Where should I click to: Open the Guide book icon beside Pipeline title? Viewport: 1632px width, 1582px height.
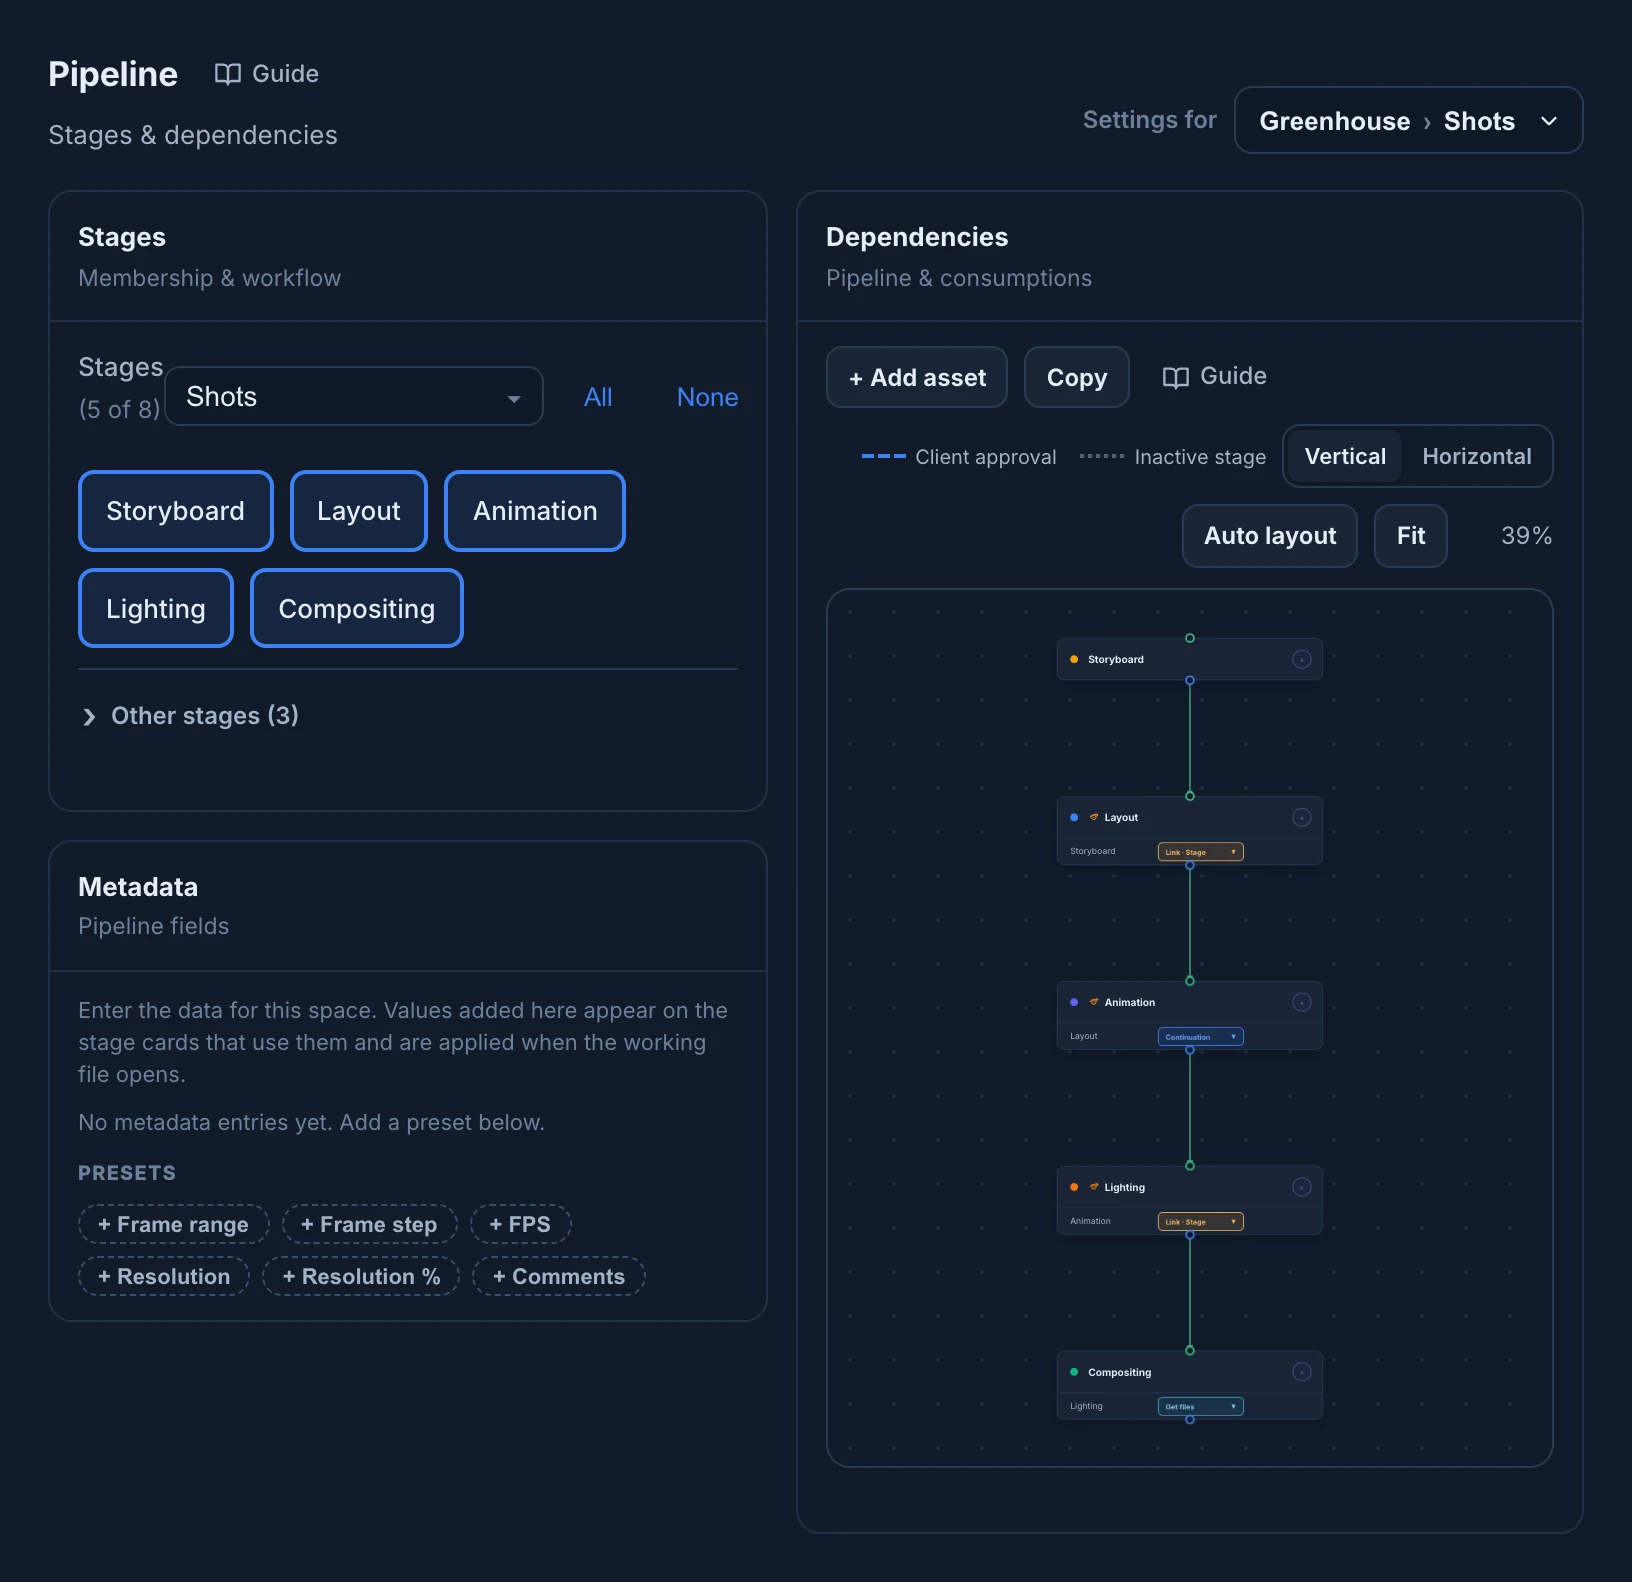pos(228,74)
